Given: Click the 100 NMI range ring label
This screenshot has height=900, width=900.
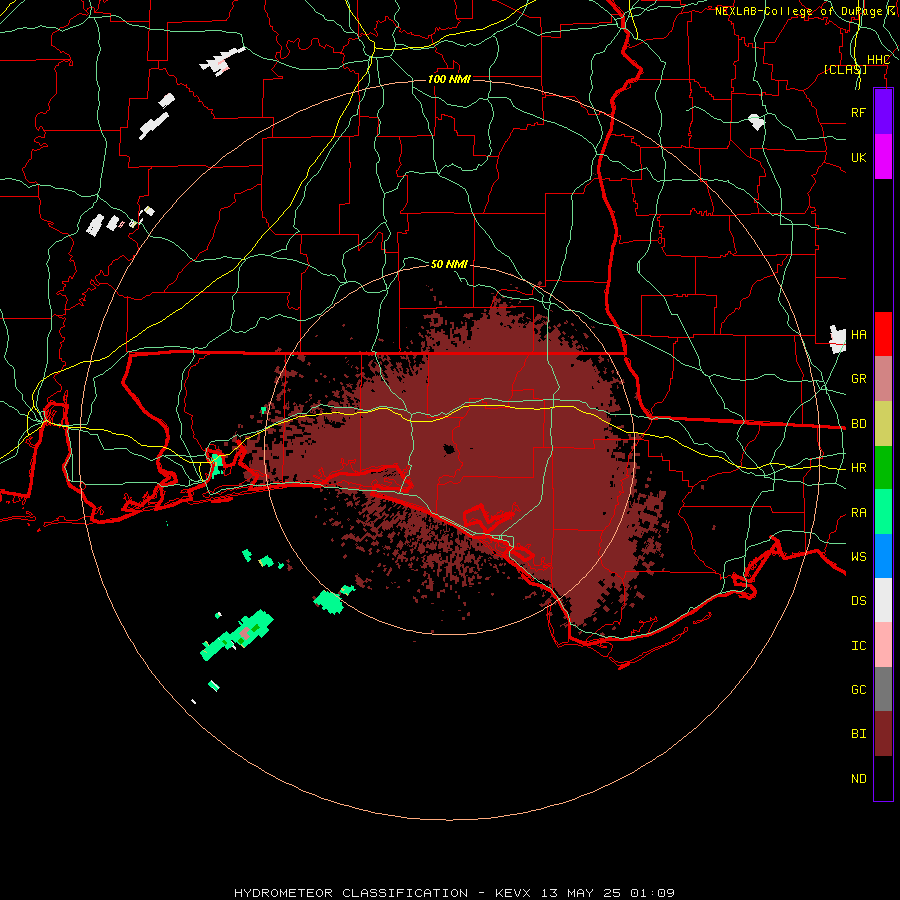Looking at the screenshot, I should (x=449, y=79).
